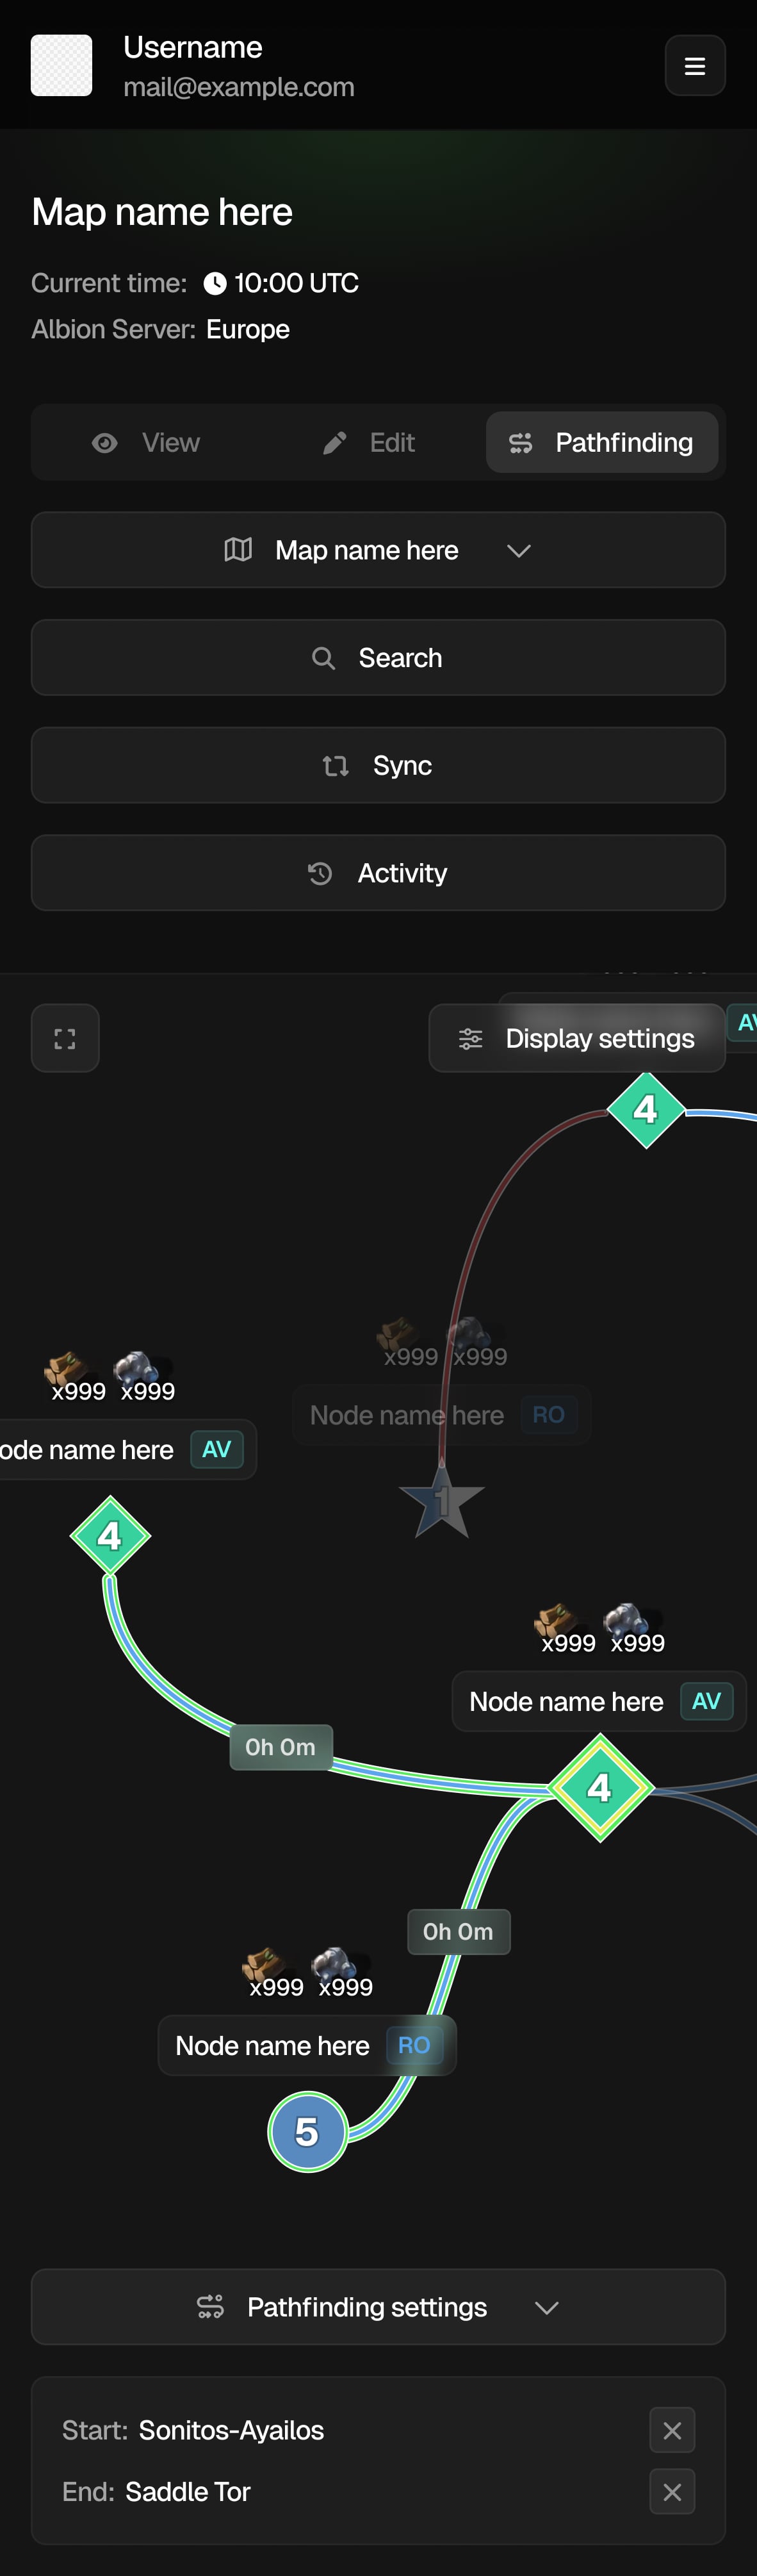Open the Activity history button
Image resolution: width=757 pixels, height=2576 pixels.
tap(378, 873)
